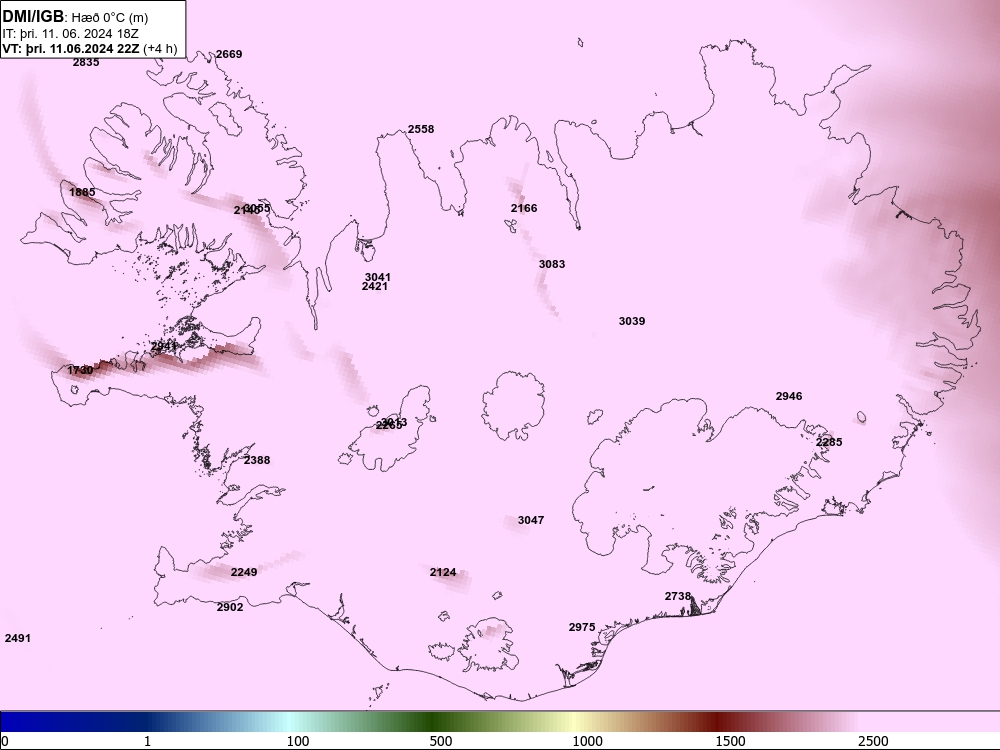Select the 3083 height value
Viewport: 1000px width, 750px height.
coord(552,264)
